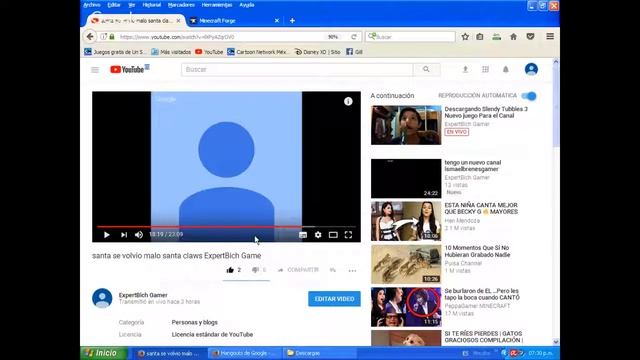Open Personas y blogs category link
Viewport: 640px width, 360px height.
tap(194, 322)
